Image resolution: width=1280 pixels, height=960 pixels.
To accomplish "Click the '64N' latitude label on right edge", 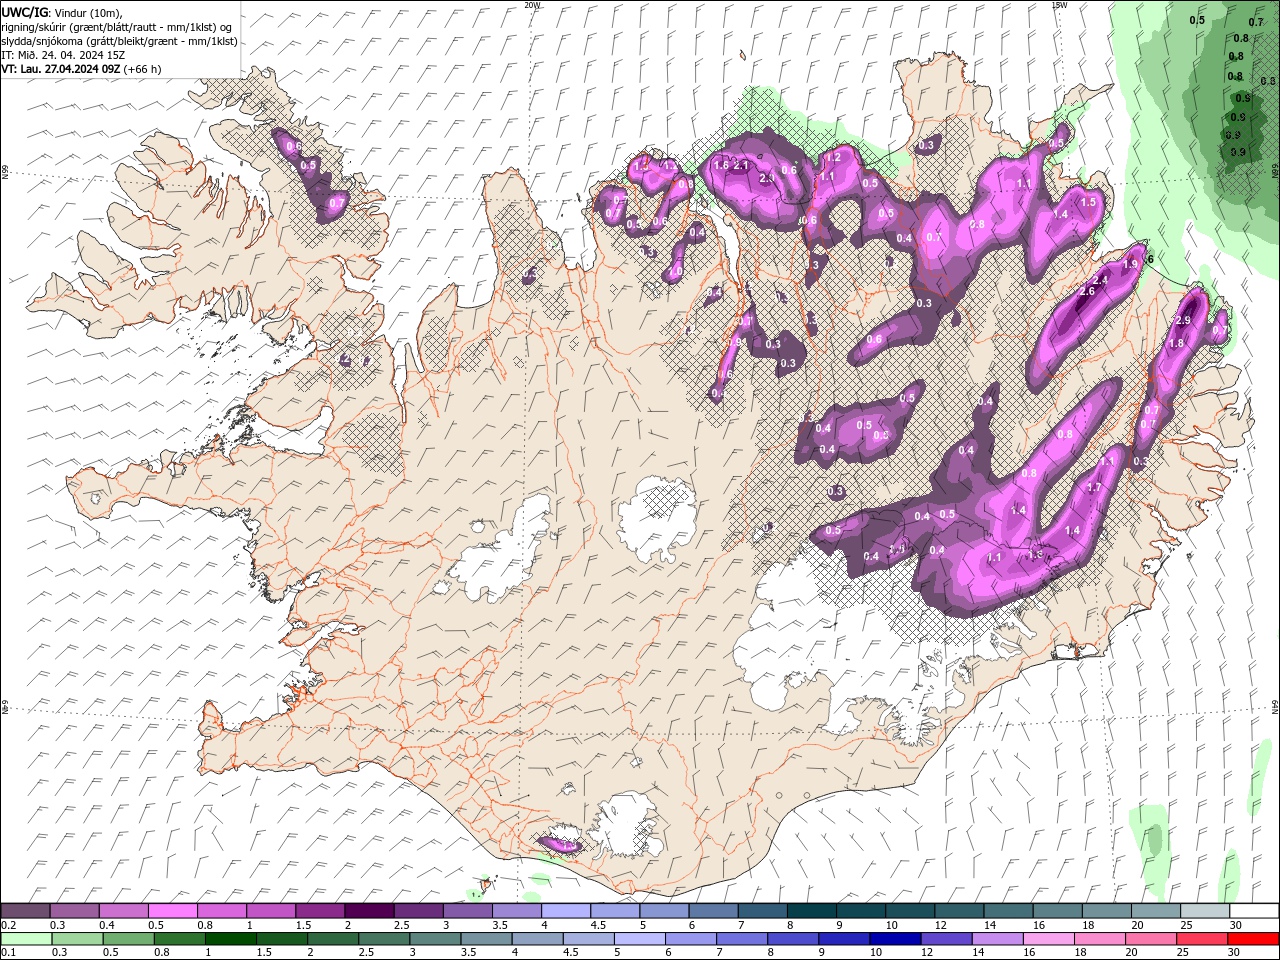I will (x=1275, y=706).
